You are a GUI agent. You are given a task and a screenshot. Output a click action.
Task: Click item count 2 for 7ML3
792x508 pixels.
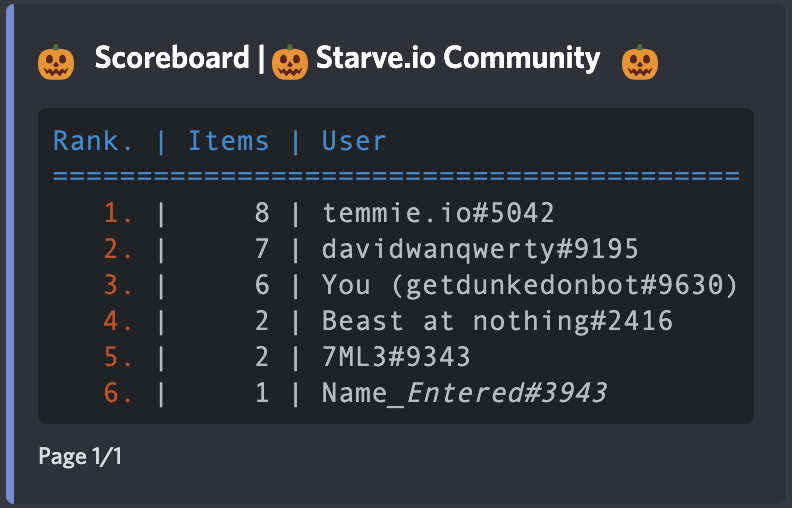pos(262,357)
